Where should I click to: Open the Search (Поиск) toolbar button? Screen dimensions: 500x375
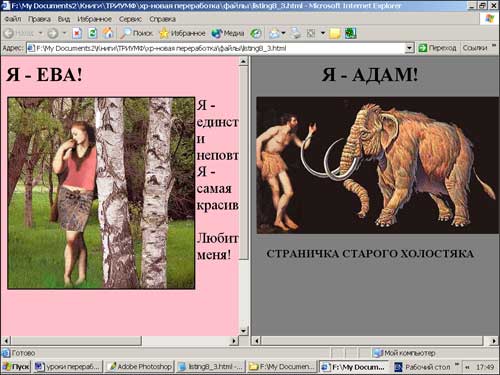click(x=137, y=33)
